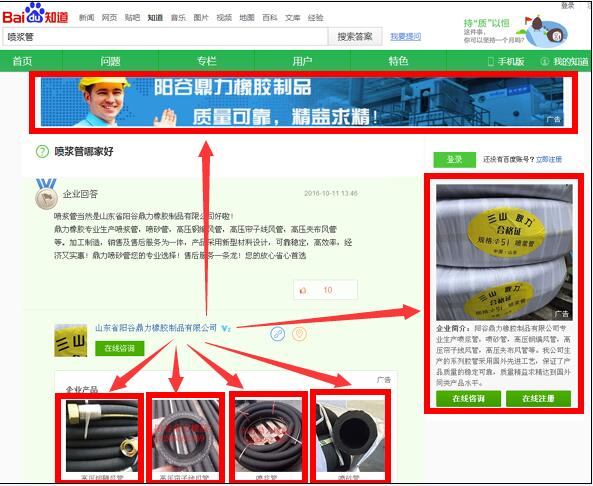The width and height of the screenshot is (593, 486).
Task: Click the enterprise answer medal badge icon
Action: click(x=46, y=194)
